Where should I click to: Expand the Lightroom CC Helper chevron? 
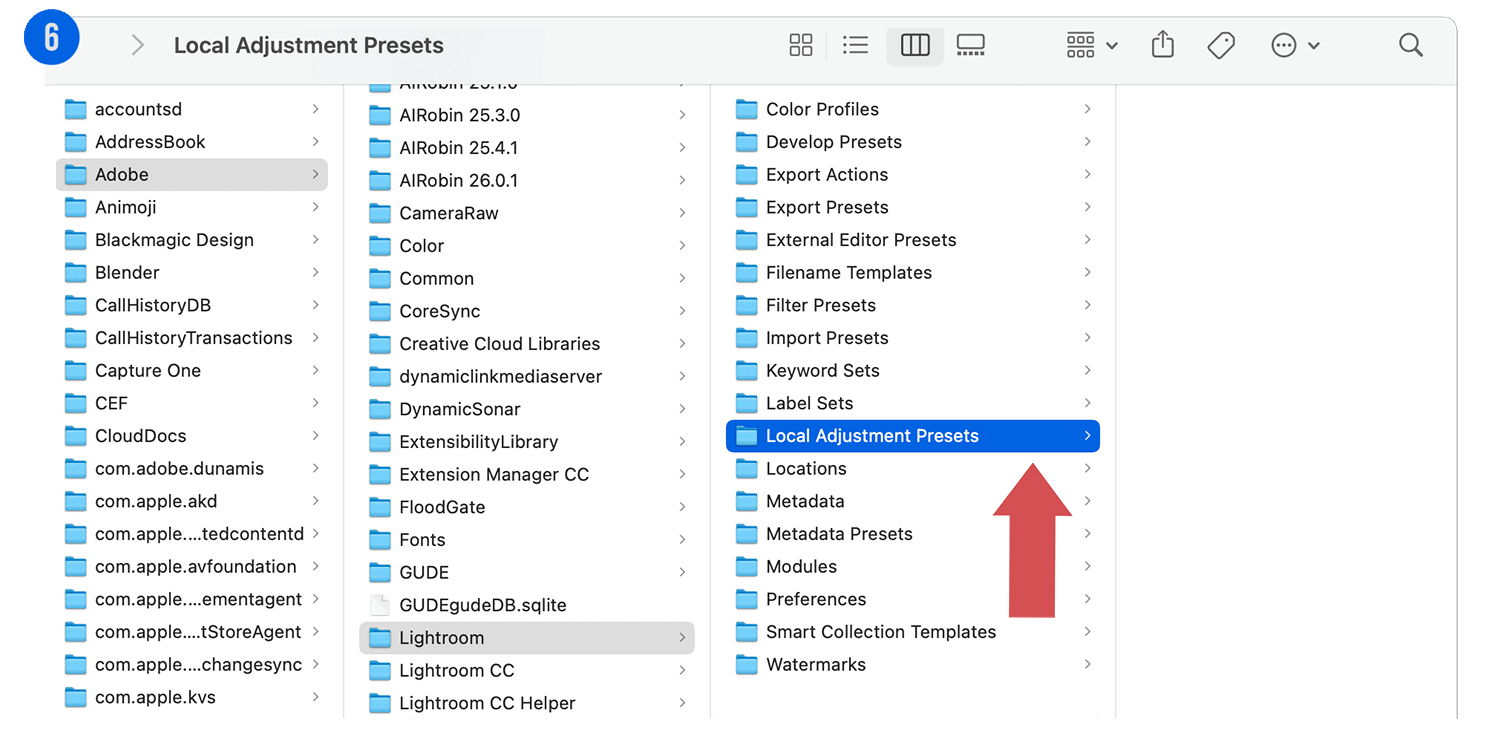(x=682, y=703)
